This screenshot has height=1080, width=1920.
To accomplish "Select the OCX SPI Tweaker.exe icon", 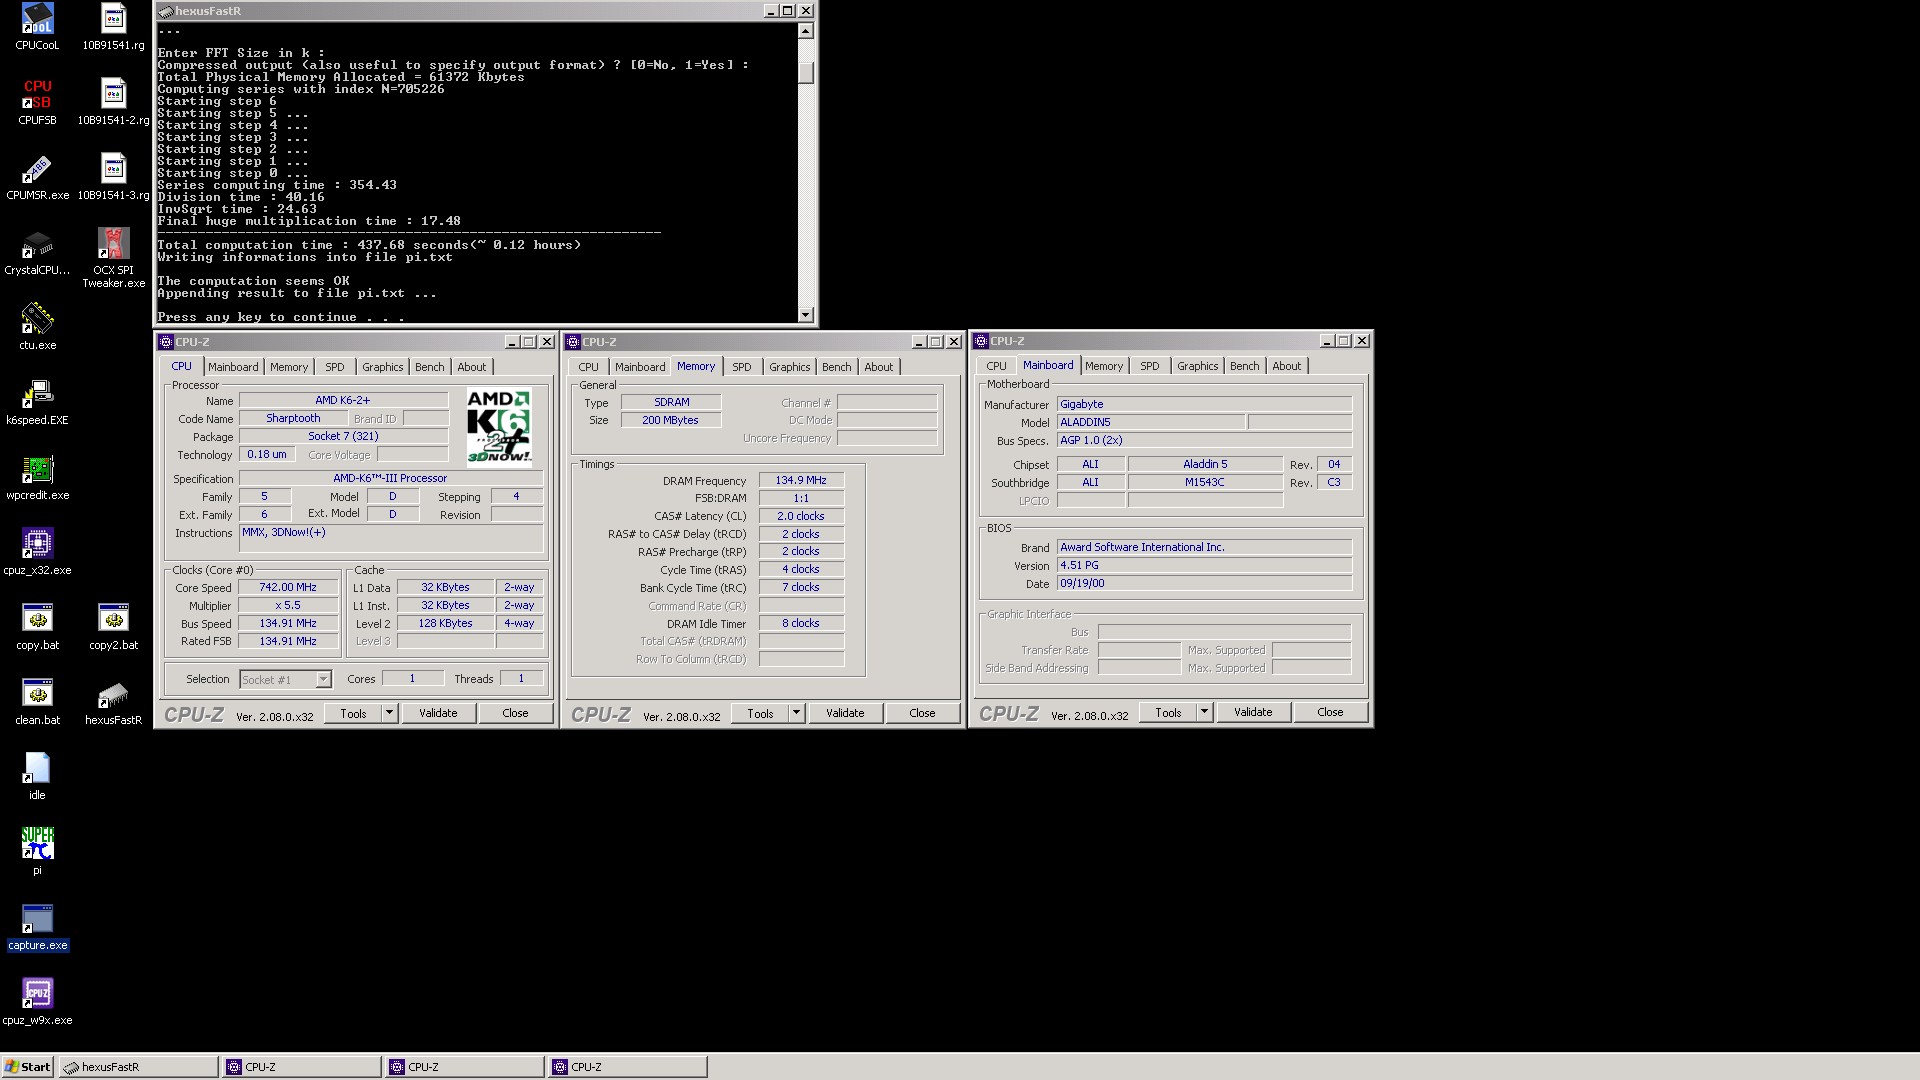I will (113, 258).
